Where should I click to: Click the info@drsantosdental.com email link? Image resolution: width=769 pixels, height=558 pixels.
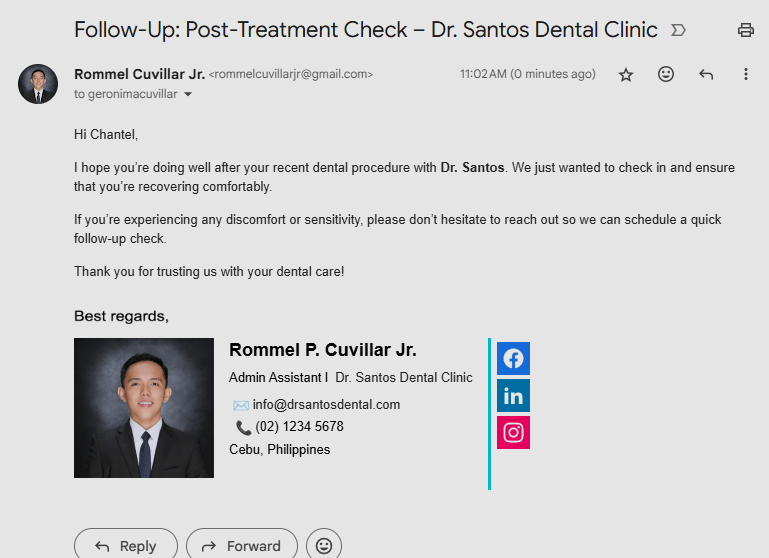point(326,405)
